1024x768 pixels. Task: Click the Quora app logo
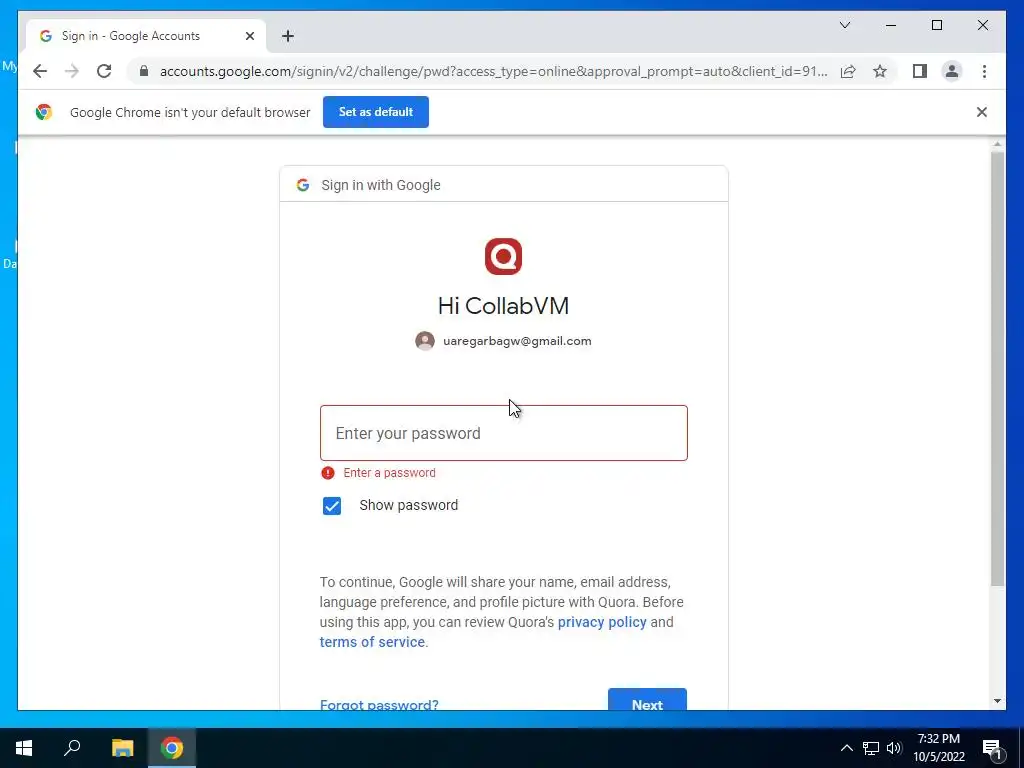coord(504,256)
